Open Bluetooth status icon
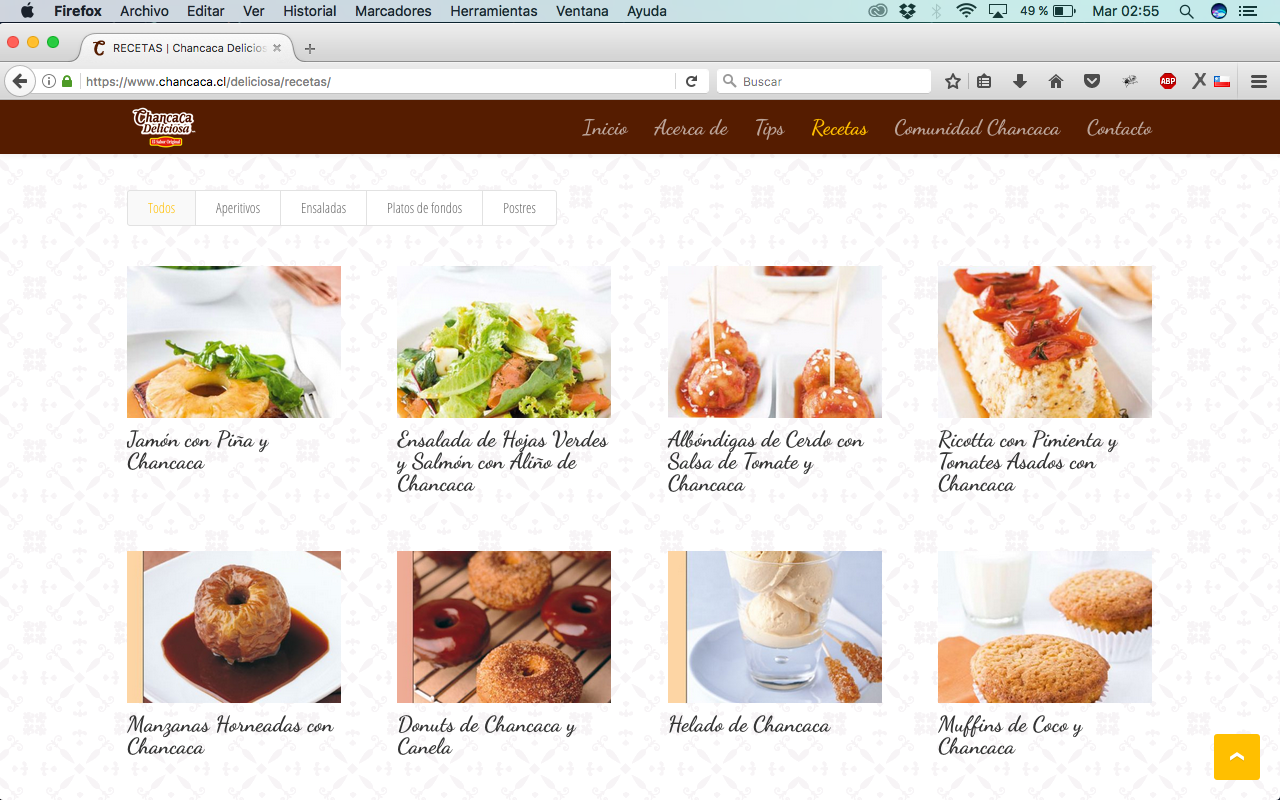 coord(937,11)
